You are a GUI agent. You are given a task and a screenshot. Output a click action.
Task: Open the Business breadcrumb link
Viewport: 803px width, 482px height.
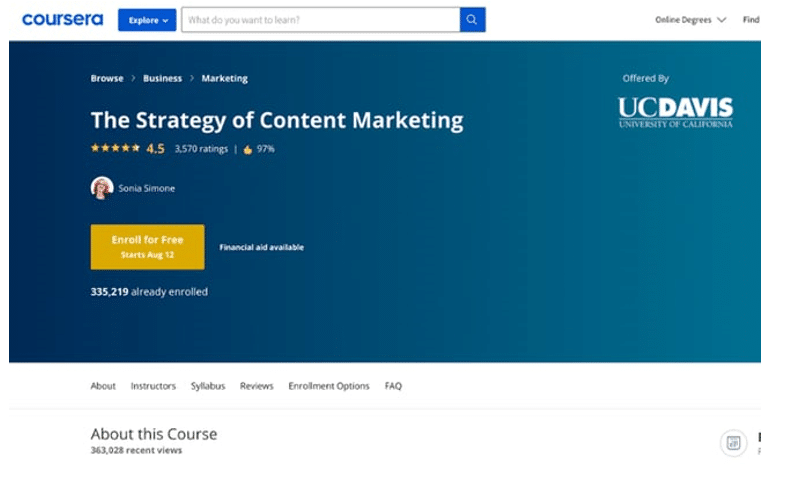coord(162,78)
